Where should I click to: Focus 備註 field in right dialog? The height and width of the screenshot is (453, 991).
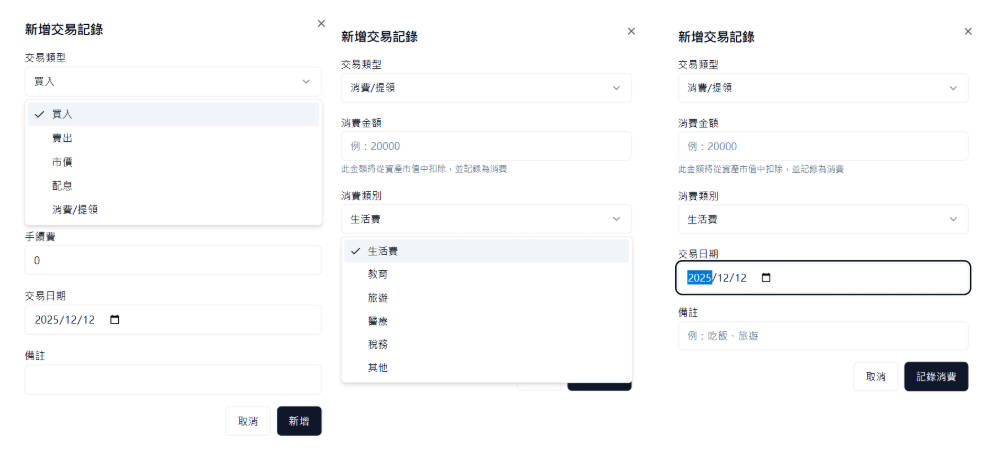click(823, 336)
